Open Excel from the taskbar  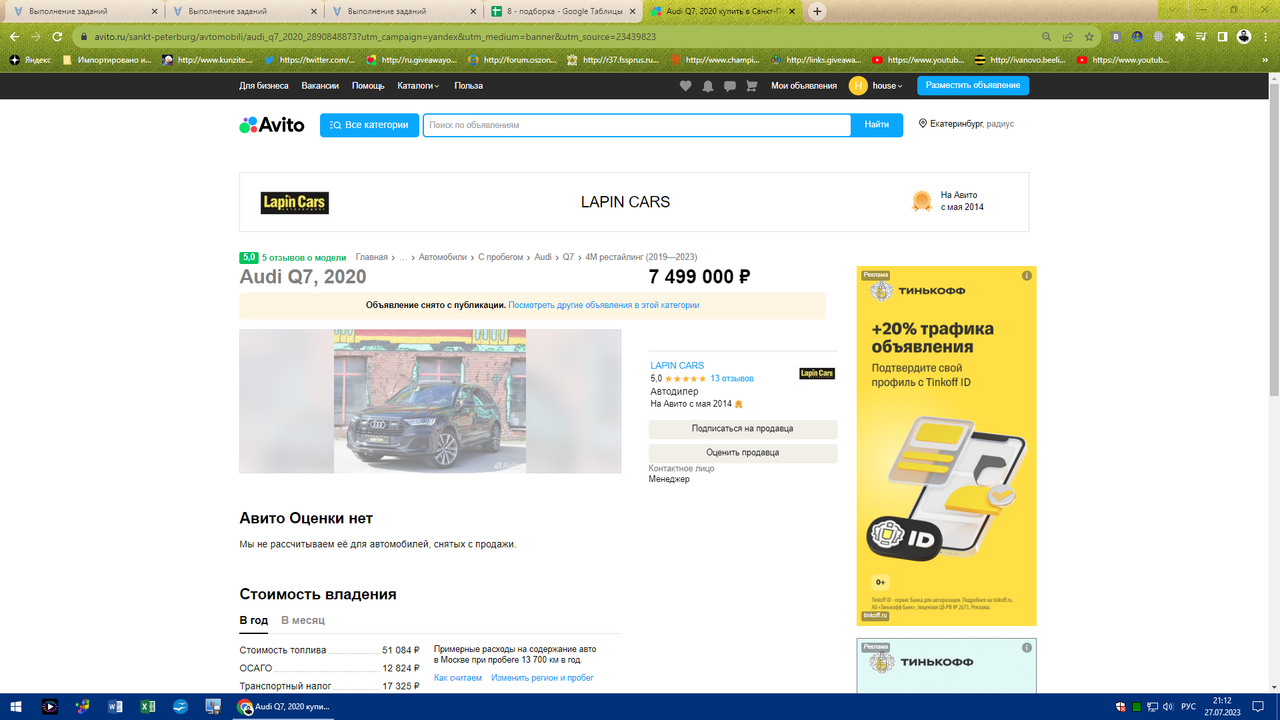pos(146,707)
